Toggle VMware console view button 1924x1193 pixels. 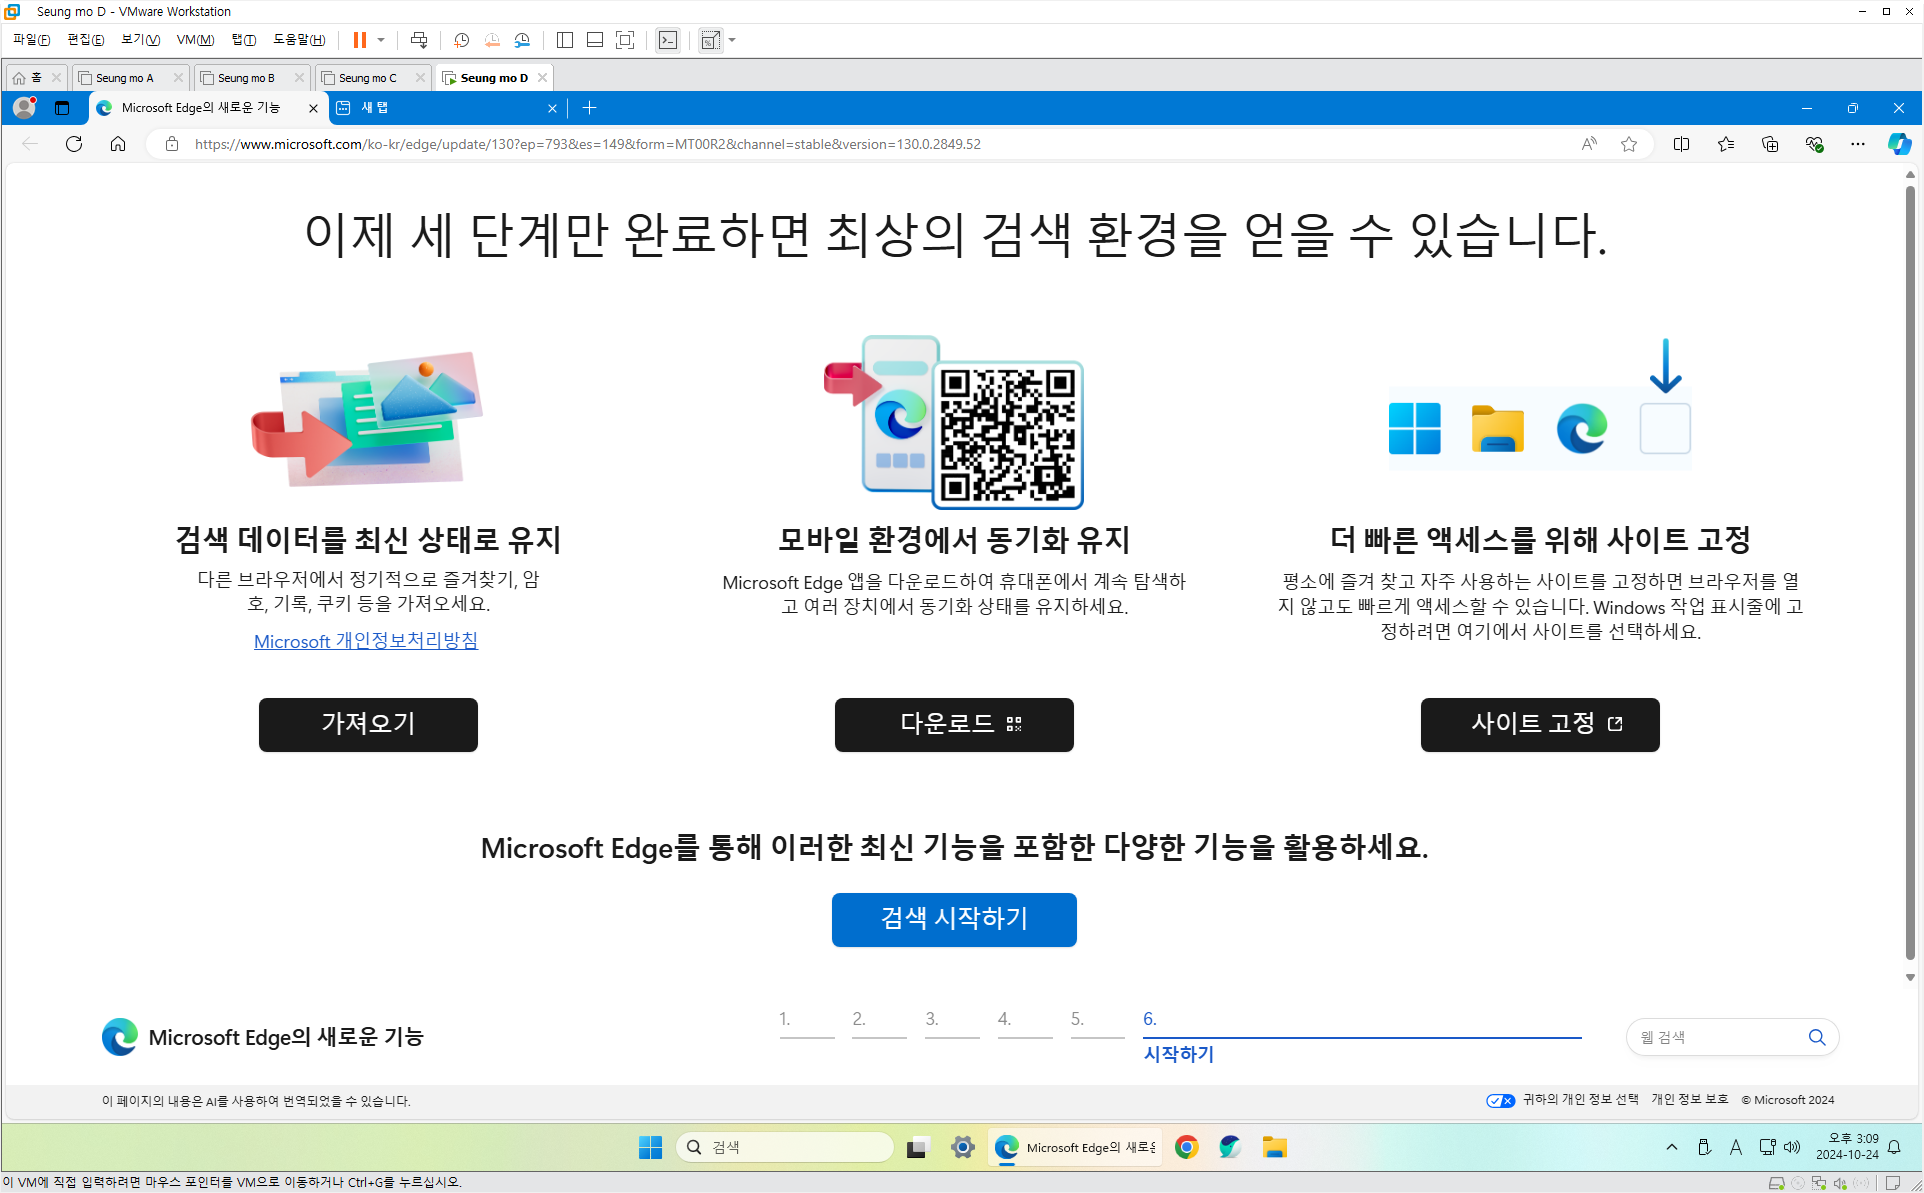pyautogui.click(x=668, y=40)
